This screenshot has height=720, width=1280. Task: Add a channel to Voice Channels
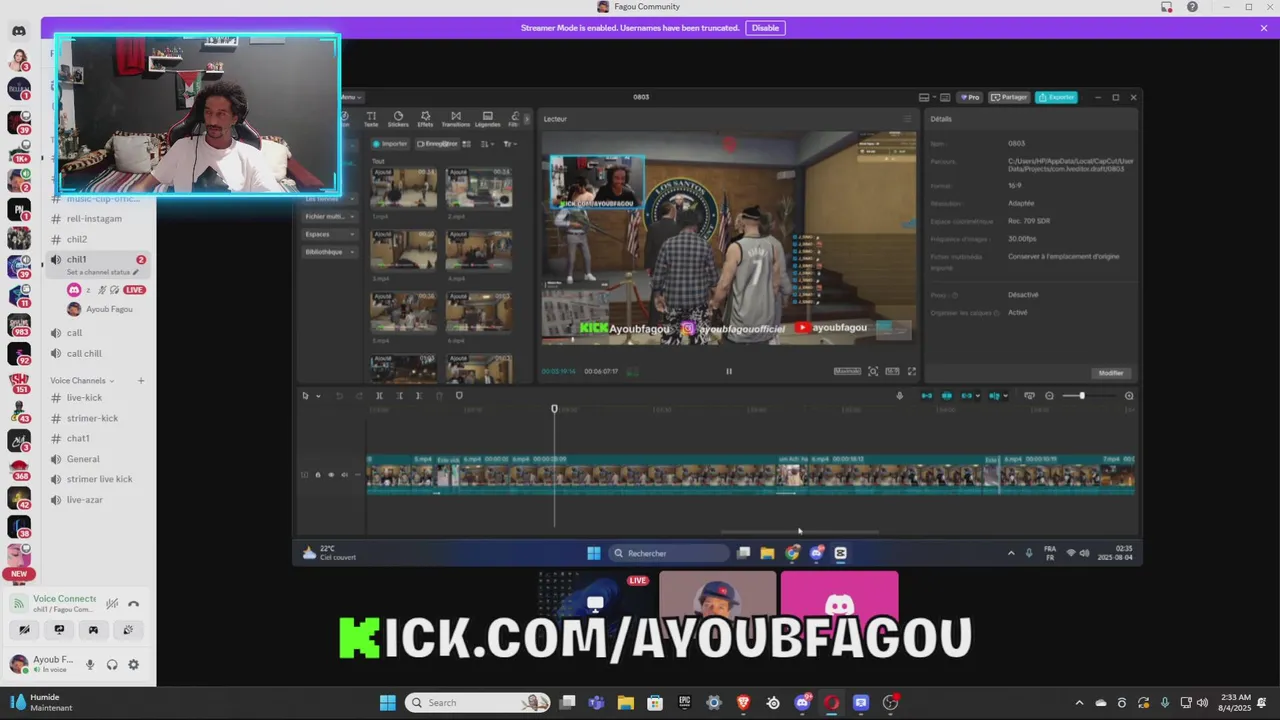tap(141, 381)
